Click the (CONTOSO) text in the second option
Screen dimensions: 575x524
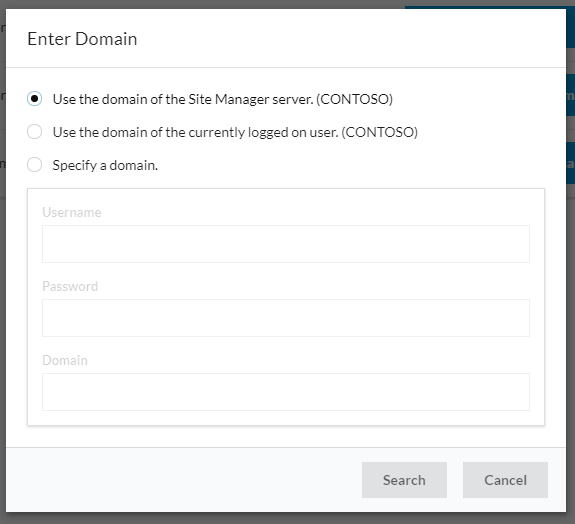[x=380, y=132]
